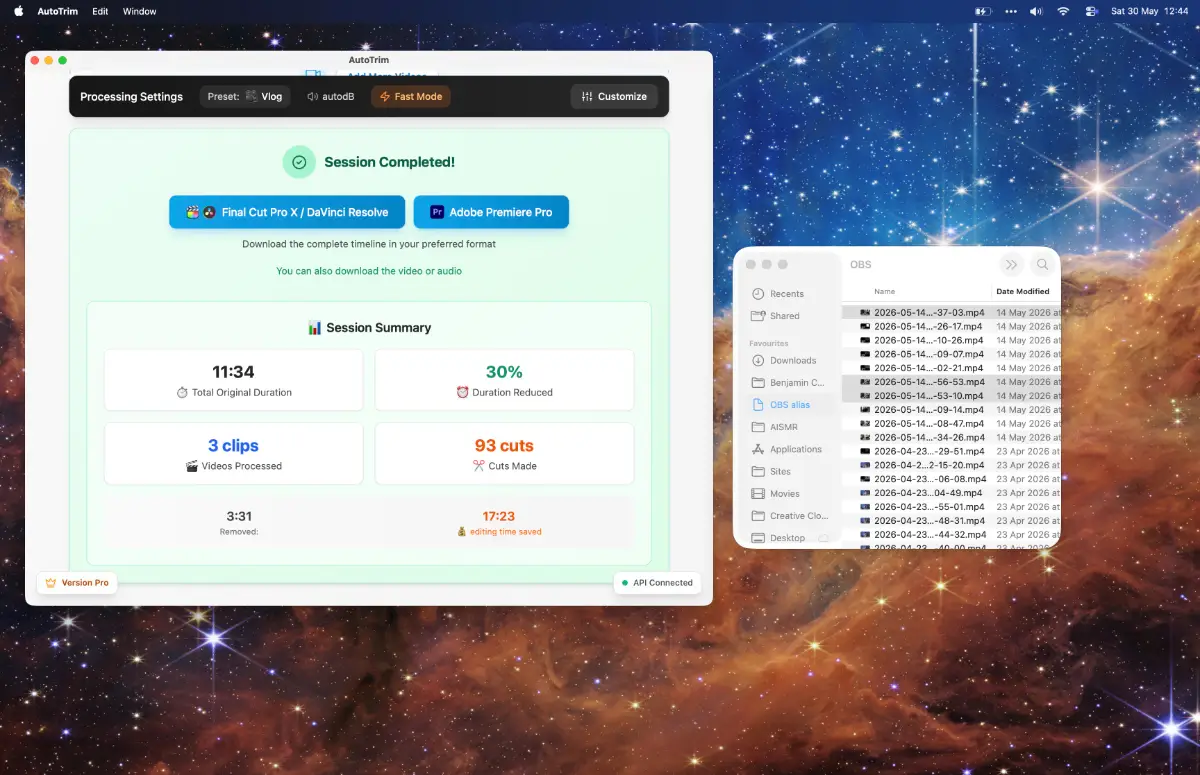Open the Customize settings button
This screenshot has height=775, width=1200.
pyautogui.click(x=614, y=97)
